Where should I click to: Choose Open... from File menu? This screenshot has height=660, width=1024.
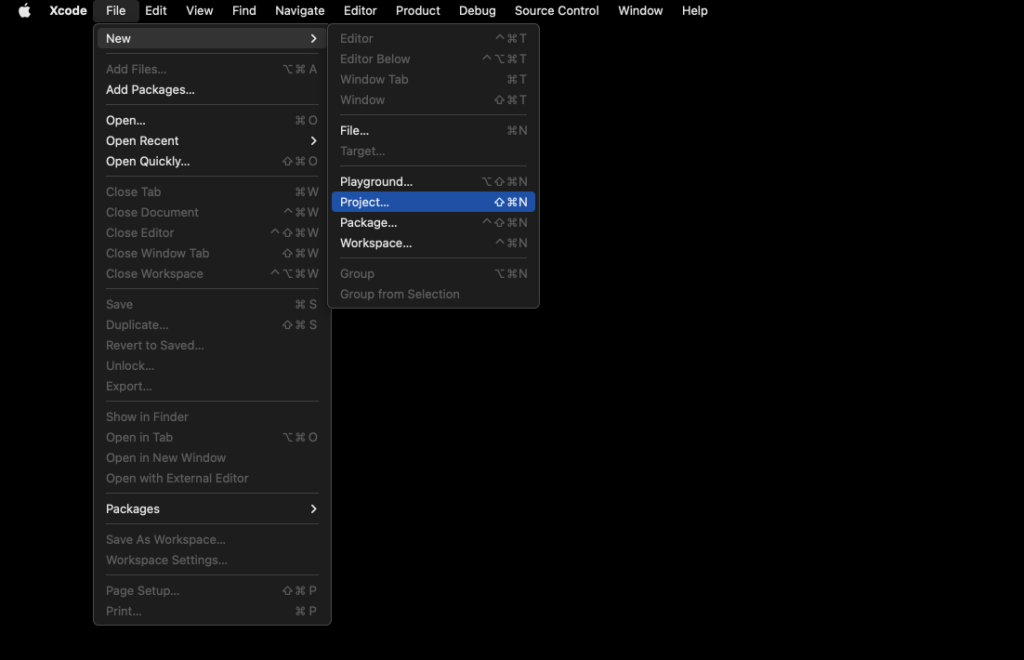tap(212, 120)
